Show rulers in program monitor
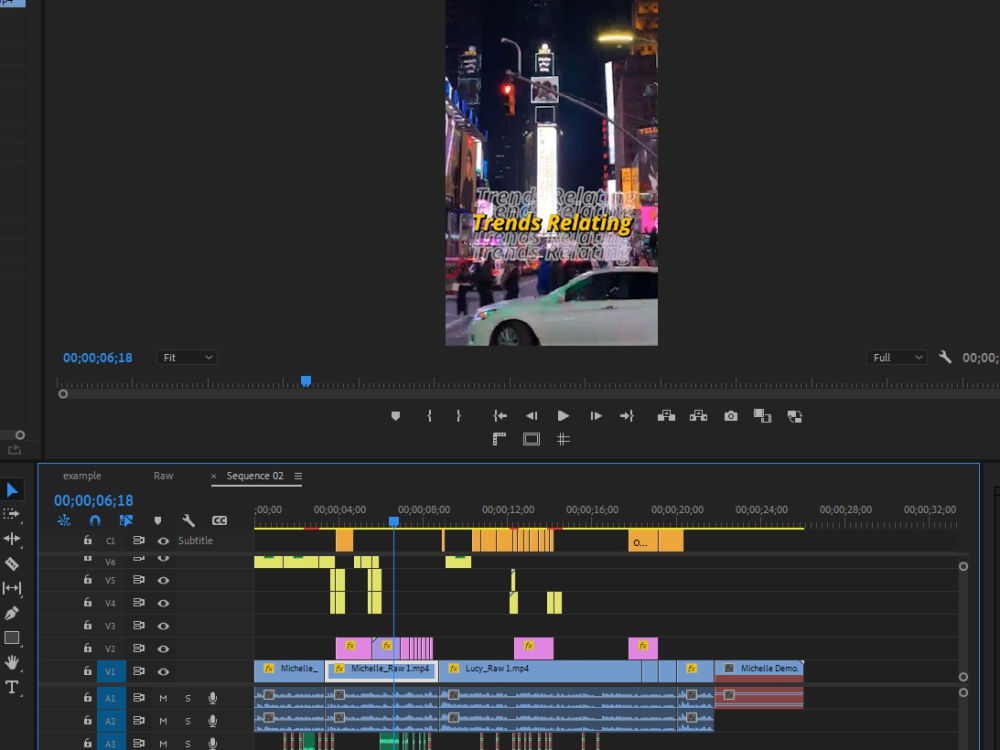1000x750 pixels. (x=499, y=439)
